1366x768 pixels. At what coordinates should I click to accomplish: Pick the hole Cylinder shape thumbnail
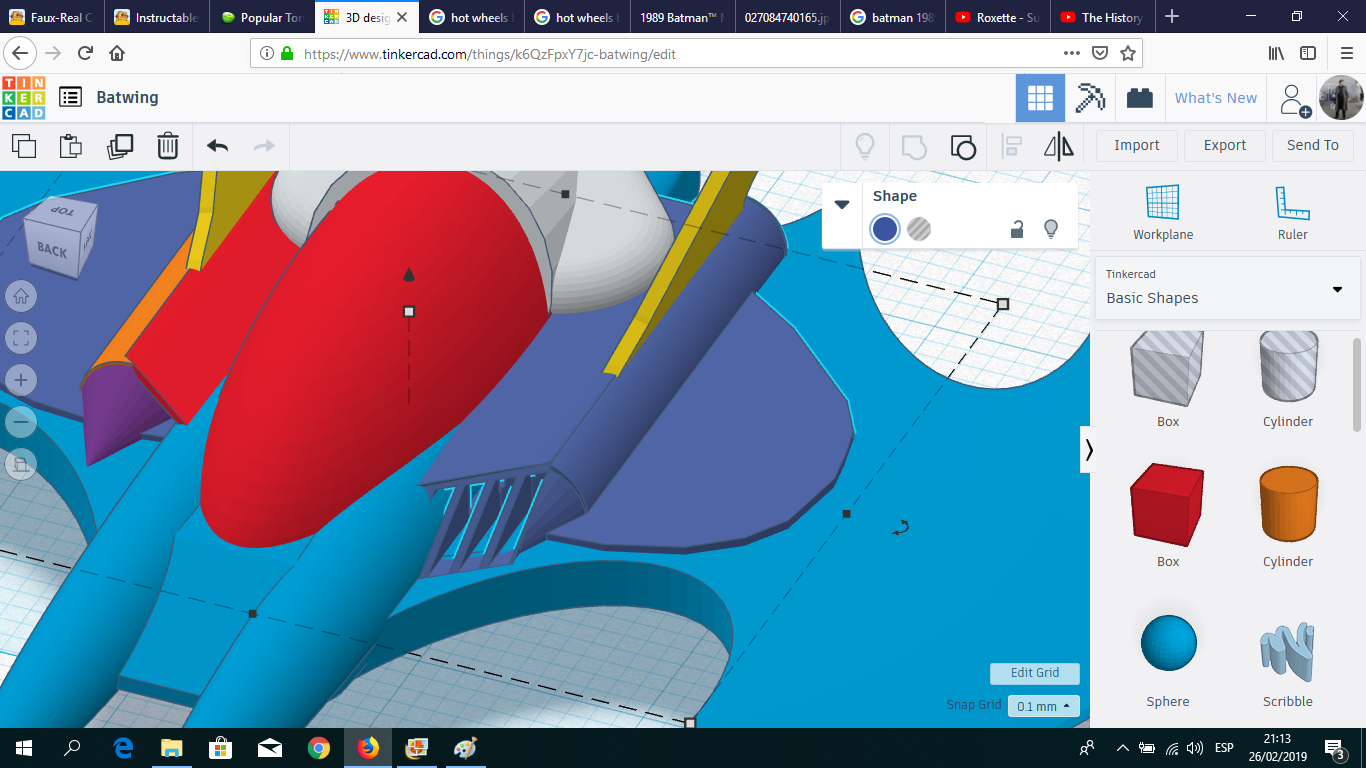pos(1288,368)
